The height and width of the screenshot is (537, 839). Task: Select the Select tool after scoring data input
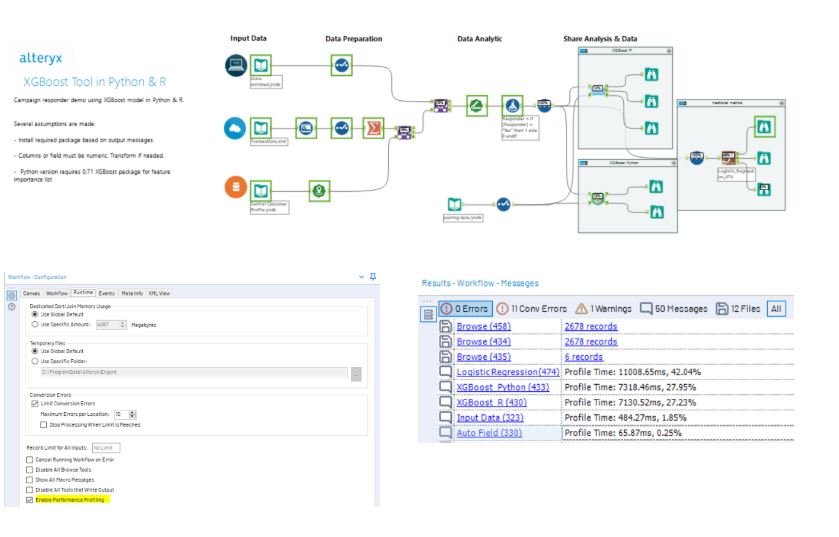tap(504, 204)
